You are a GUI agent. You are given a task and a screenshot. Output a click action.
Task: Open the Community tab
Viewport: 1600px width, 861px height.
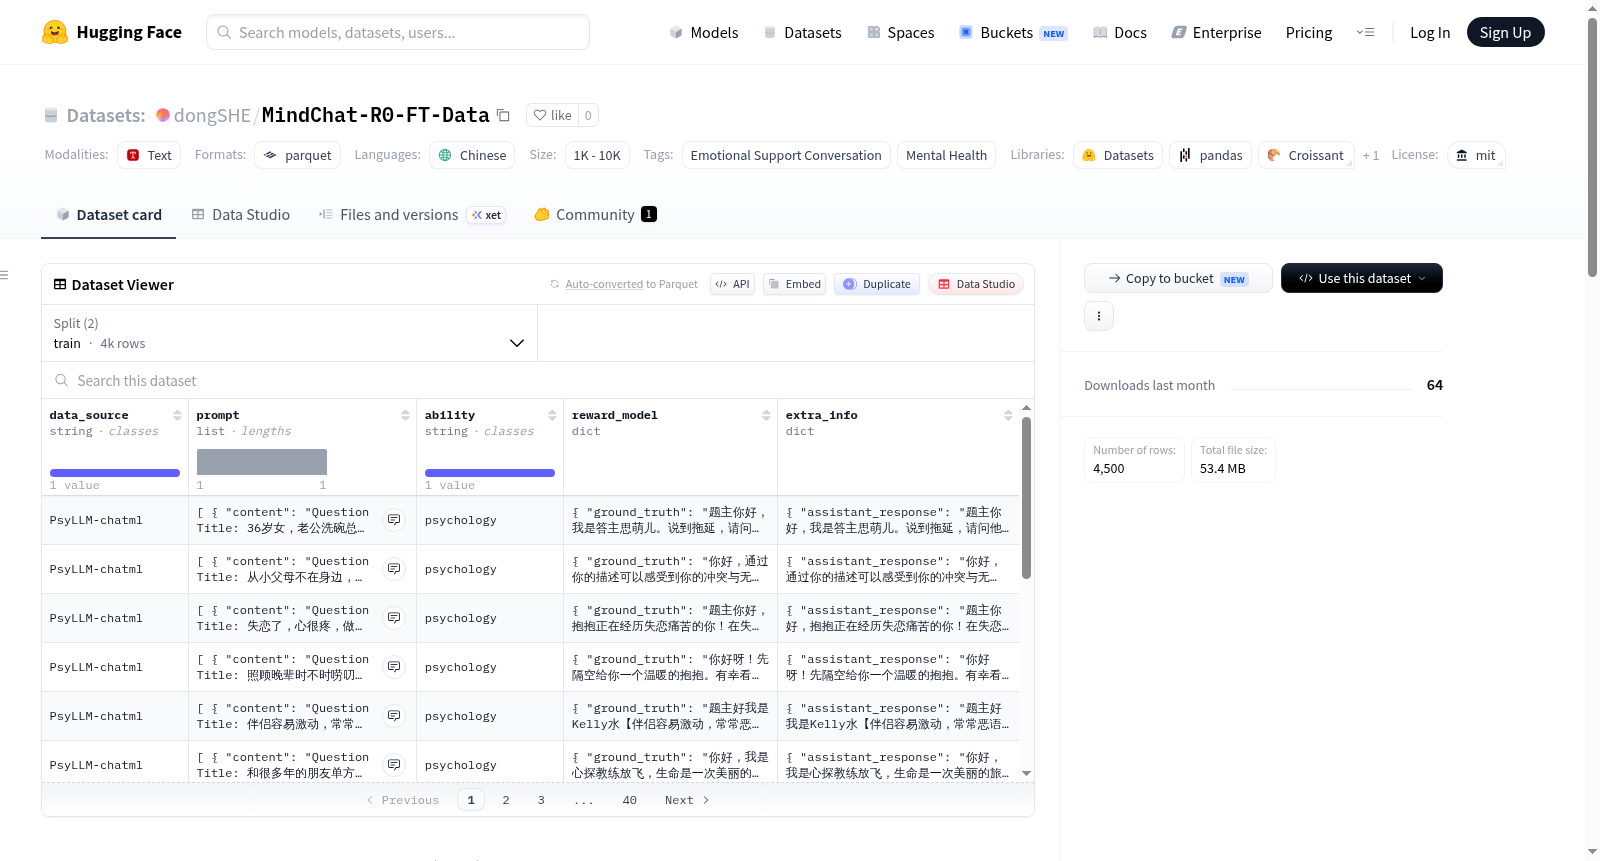(x=595, y=215)
